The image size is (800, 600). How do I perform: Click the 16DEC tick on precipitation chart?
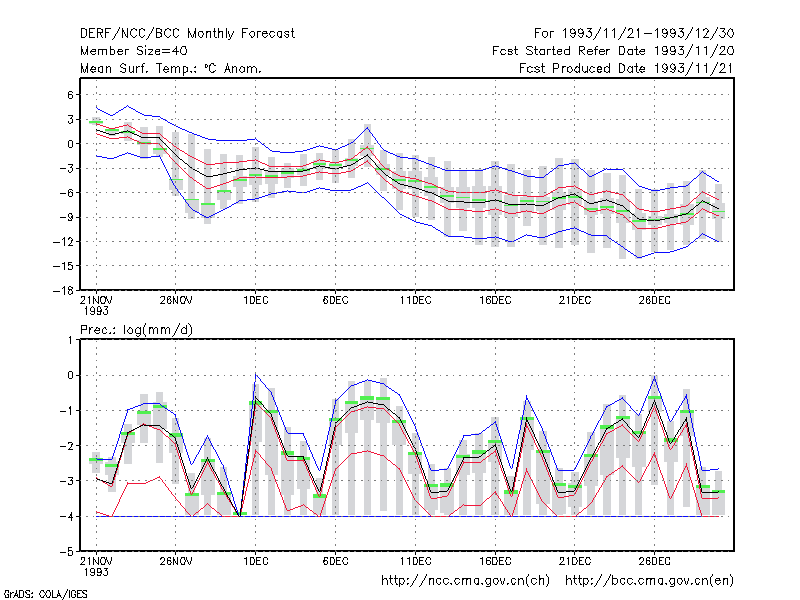point(495,561)
